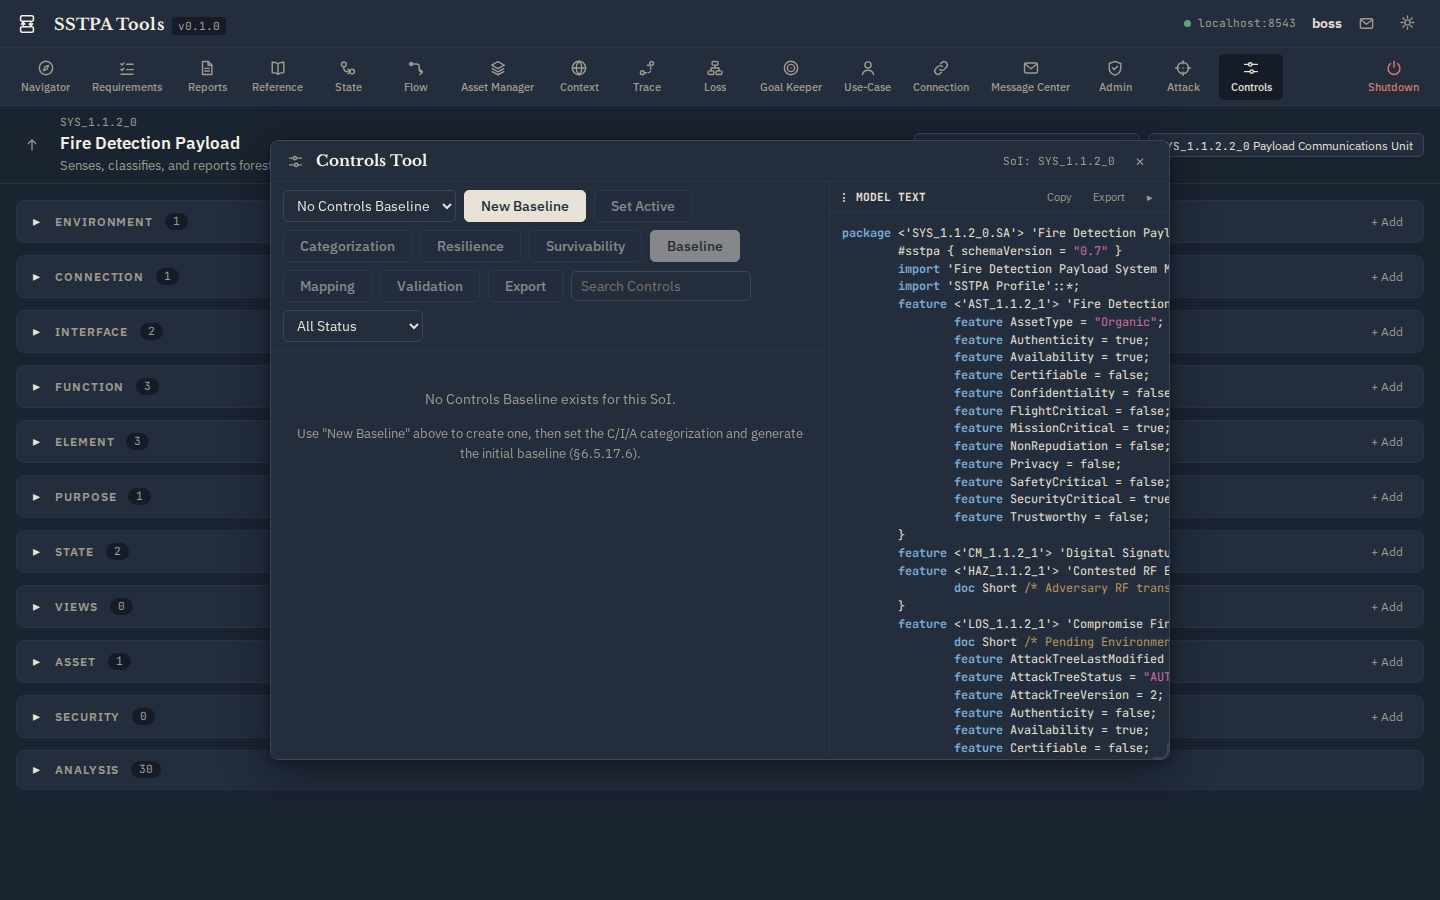Open the Goal Keeper tool
The height and width of the screenshot is (900, 1440).
coord(791,76)
